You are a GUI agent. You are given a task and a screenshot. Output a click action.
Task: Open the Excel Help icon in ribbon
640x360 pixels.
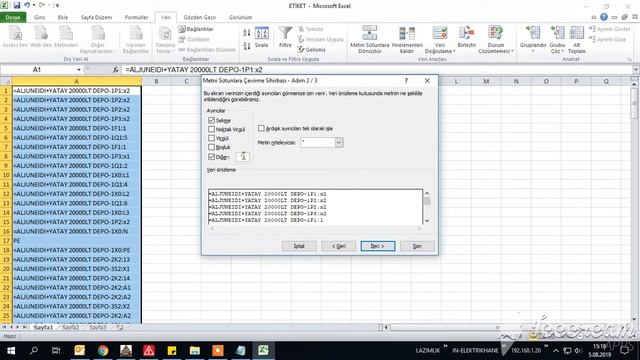(604, 17)
